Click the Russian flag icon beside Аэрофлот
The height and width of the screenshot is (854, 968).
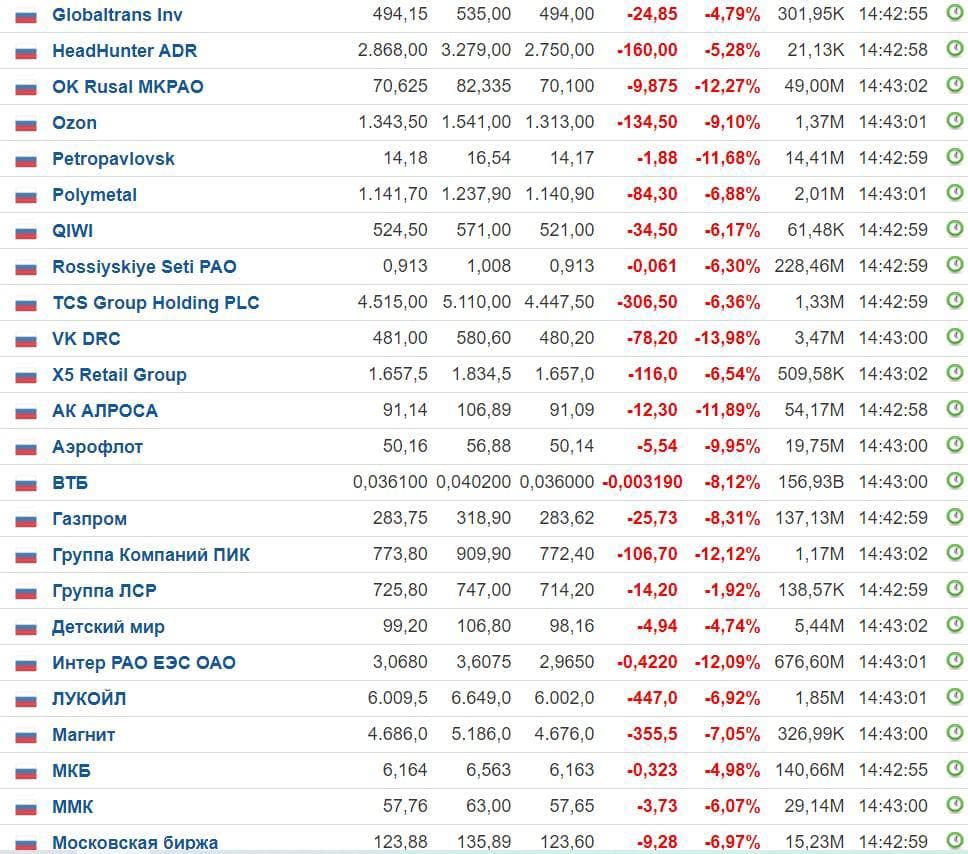pos(26,449)
